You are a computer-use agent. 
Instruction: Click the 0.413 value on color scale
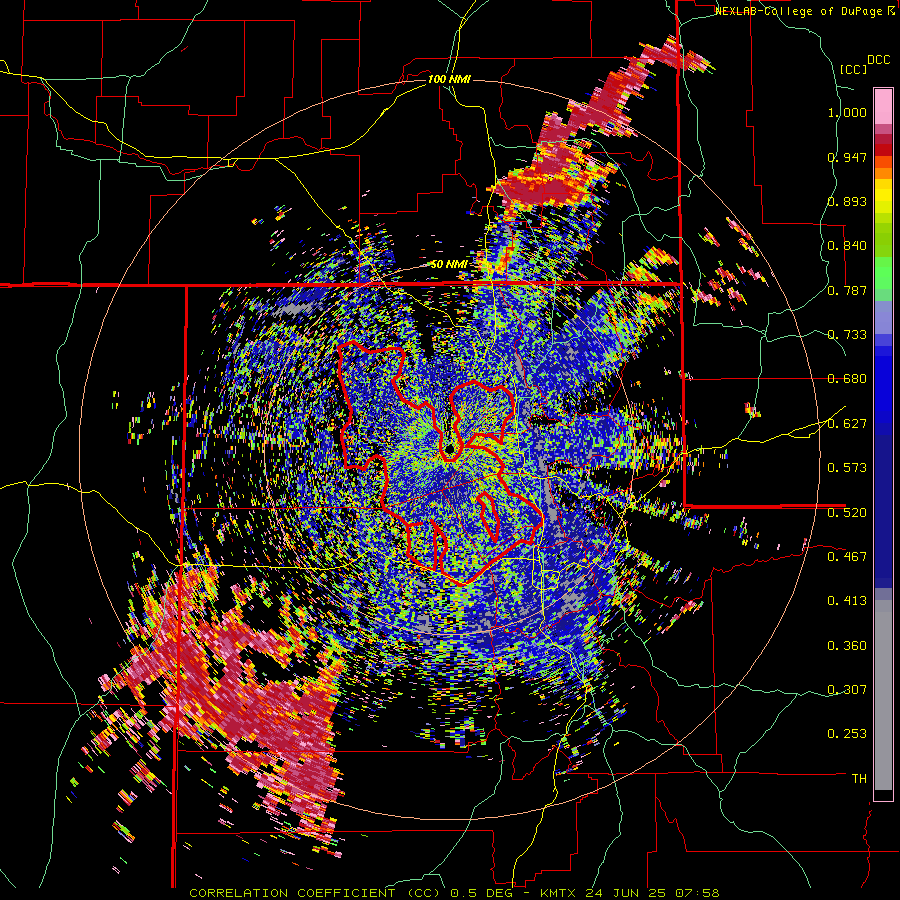point(847,601)
